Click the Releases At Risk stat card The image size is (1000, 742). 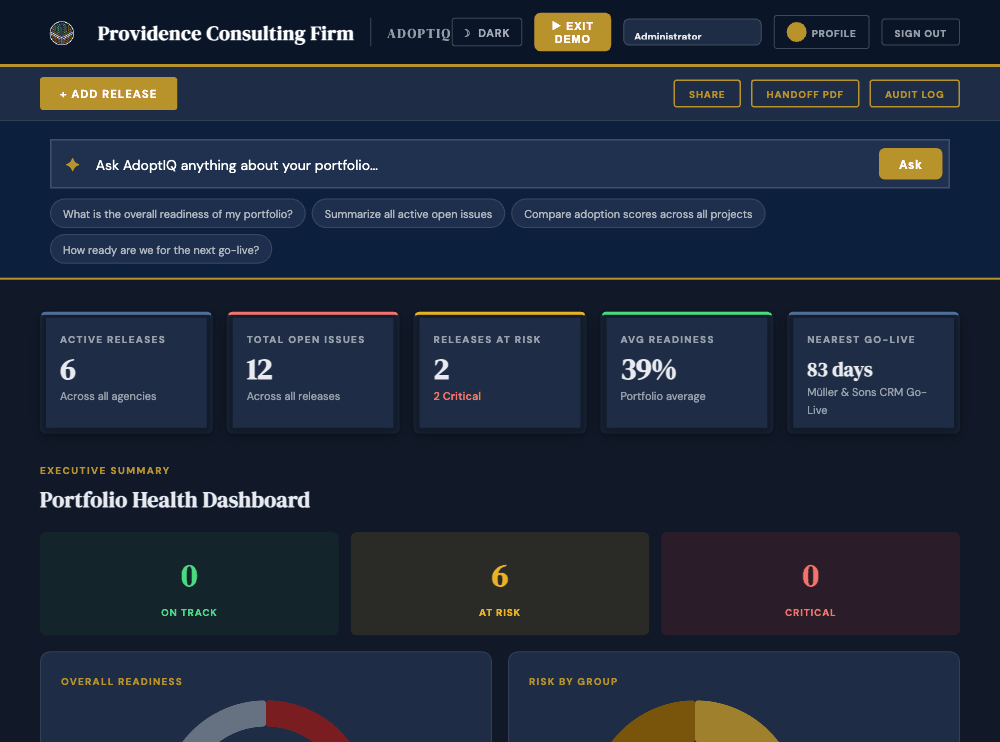(x=499, y=371)
